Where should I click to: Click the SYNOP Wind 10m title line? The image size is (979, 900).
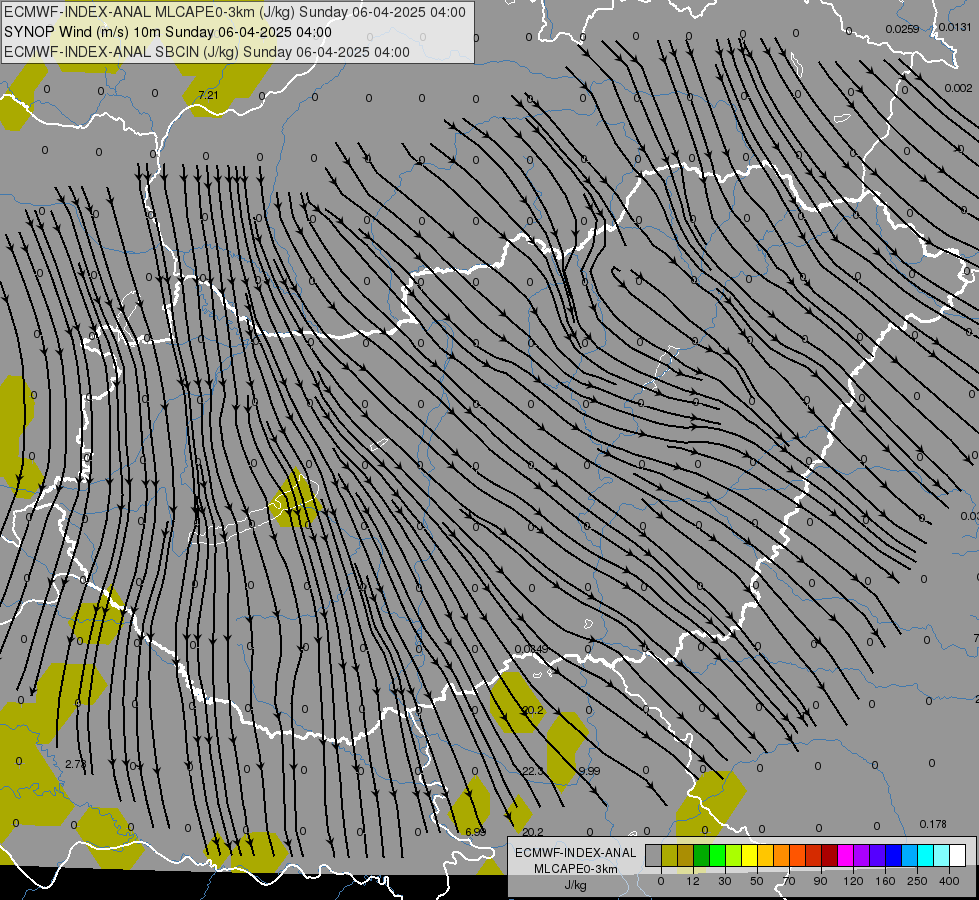167,32
